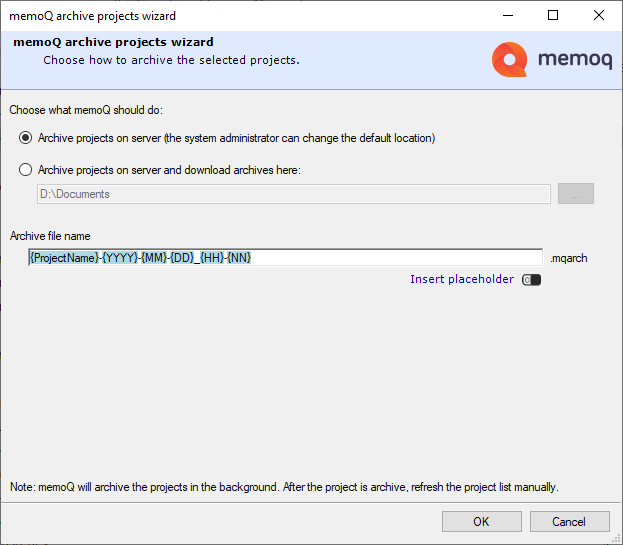Click the 'Archive file name' label
Screen dimensions: 623x545
(x=50, y=236)
